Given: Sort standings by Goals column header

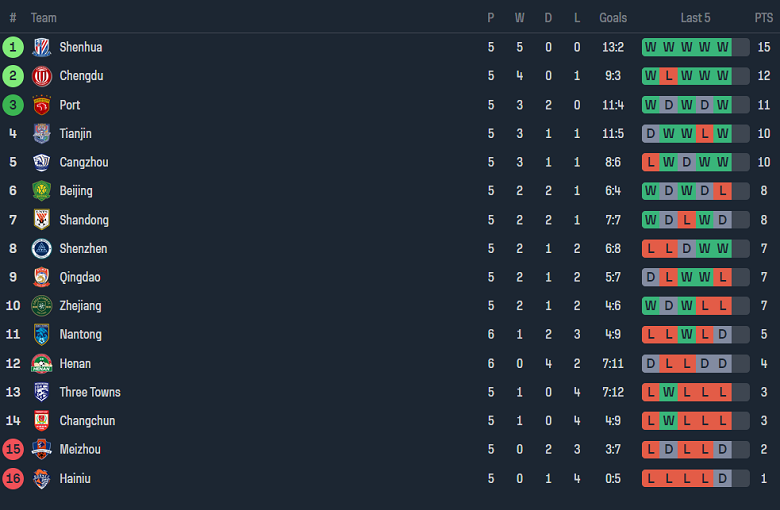Looking at the screenshot, I should 613,18.
